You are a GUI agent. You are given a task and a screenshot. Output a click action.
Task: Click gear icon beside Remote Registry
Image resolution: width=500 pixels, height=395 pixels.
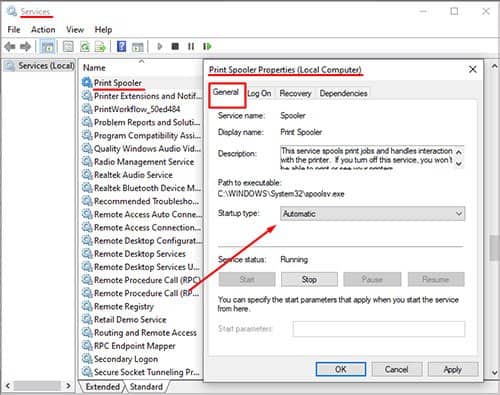[x=87, y=306]
